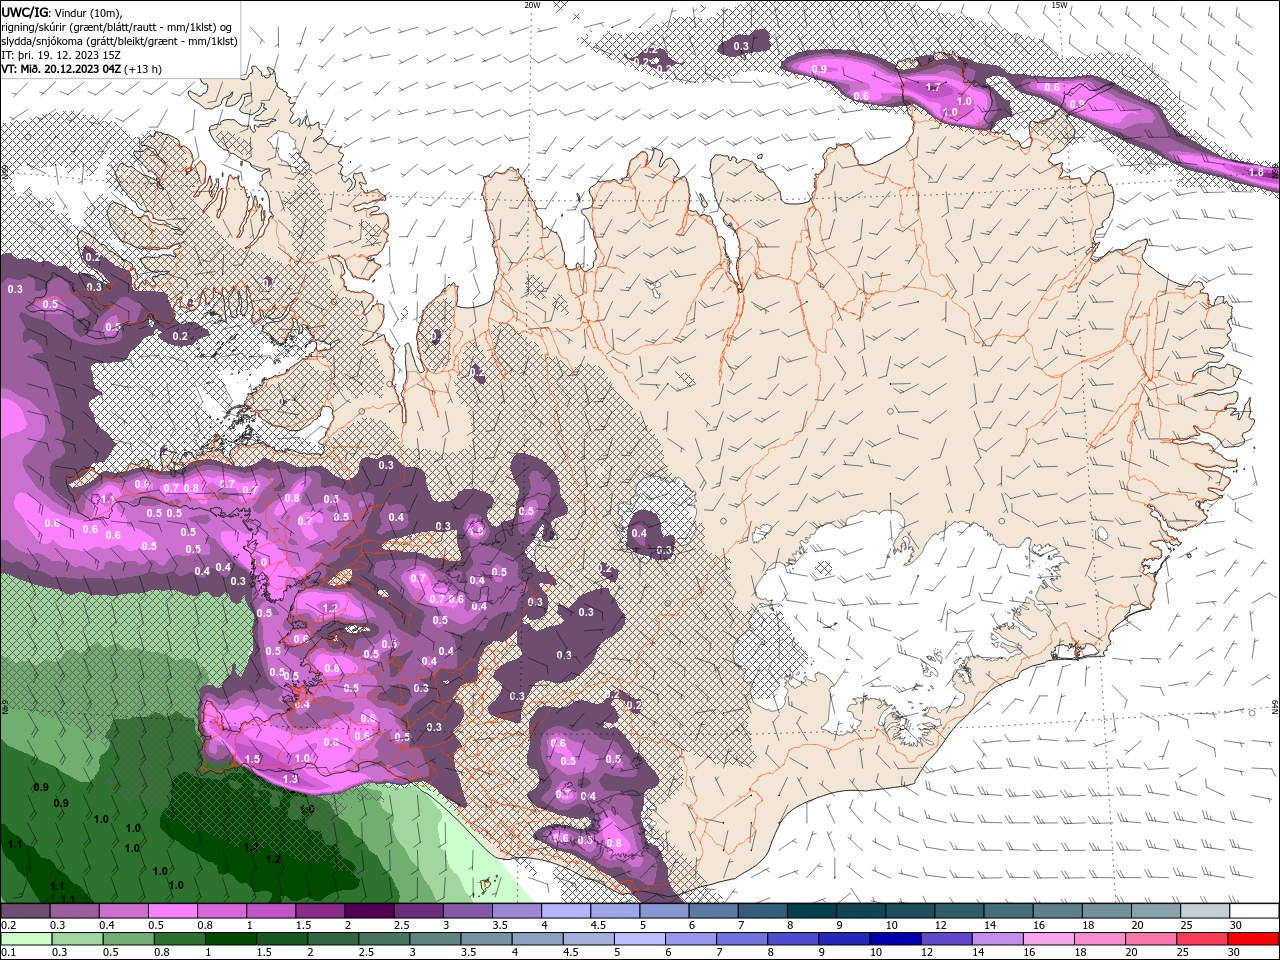Viewport: 1280px width, 960px height.
Task: Click the grey-blue rain swatch between 3.5 and 4
Action: point(486,939)
